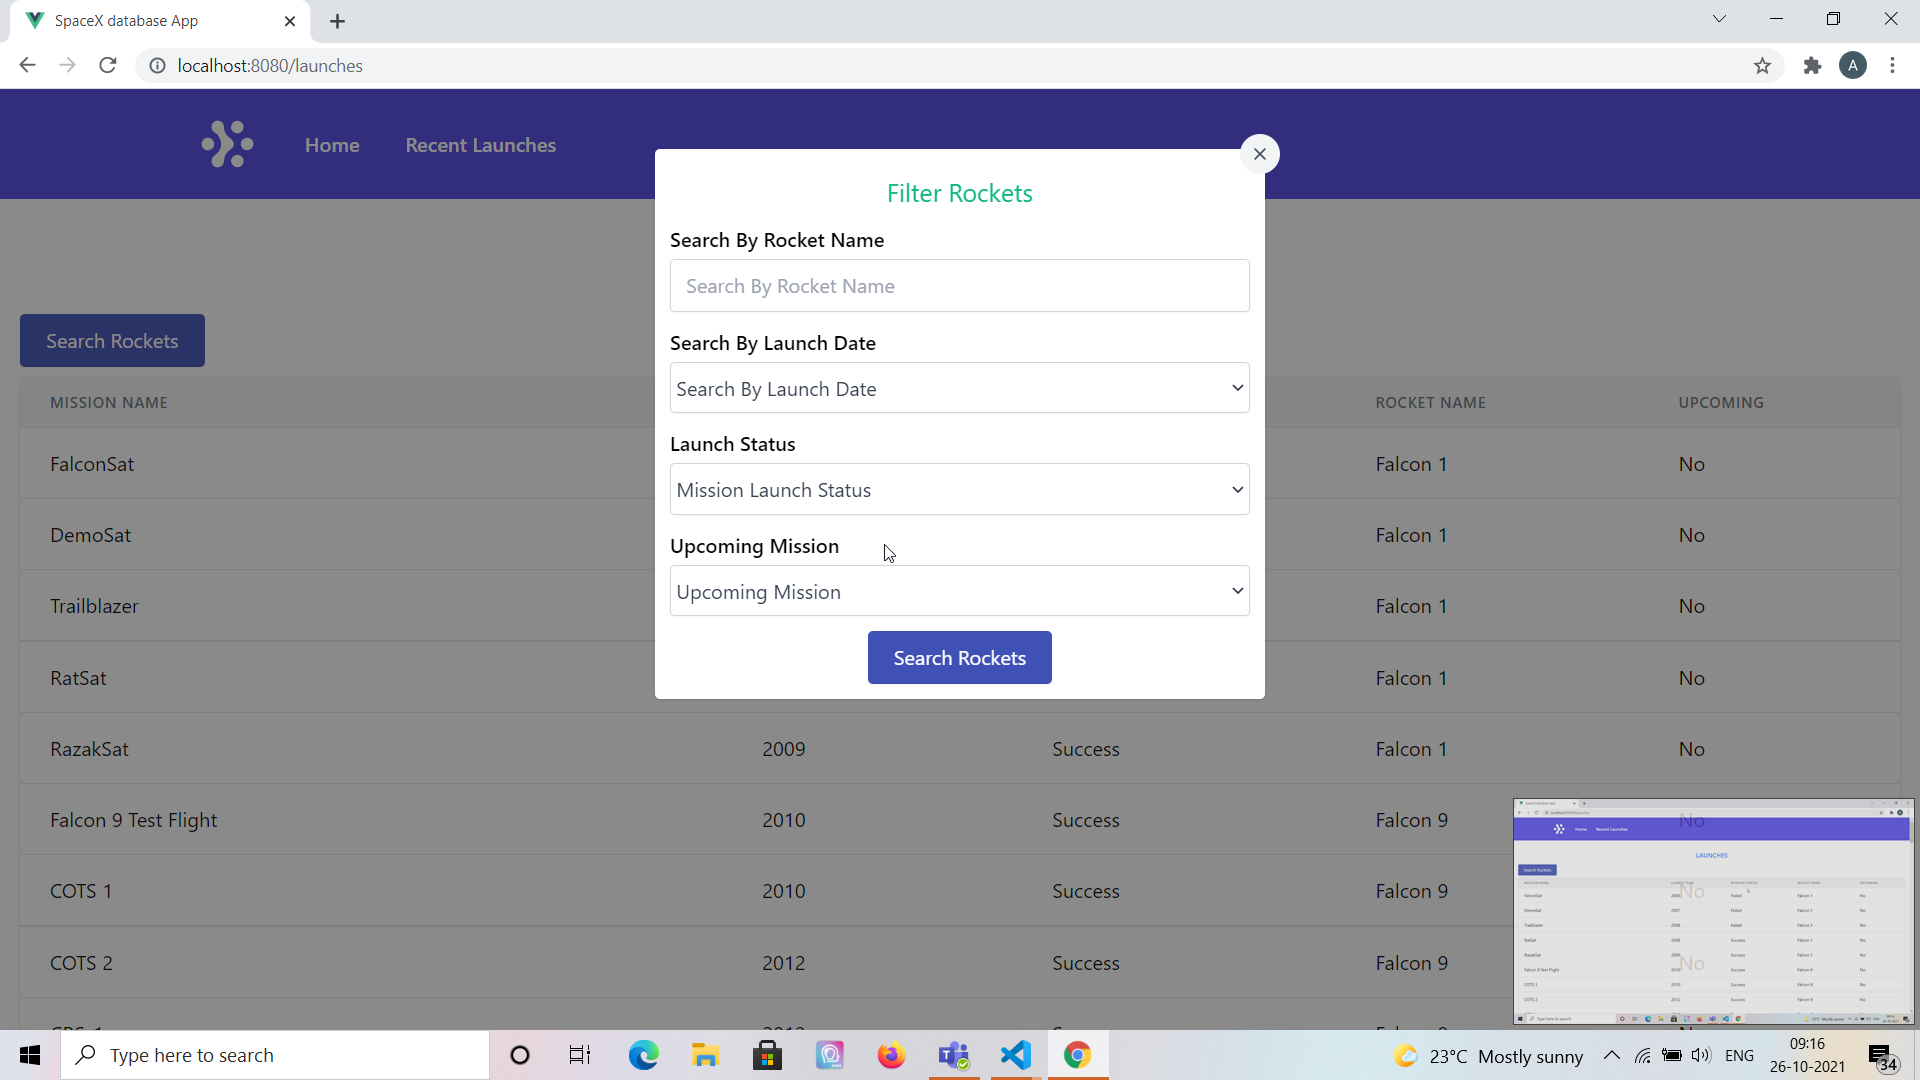Click the Search Rockets button in the modal
This screenshot has width=1920, height=1080.
click(x=959, y=658)
